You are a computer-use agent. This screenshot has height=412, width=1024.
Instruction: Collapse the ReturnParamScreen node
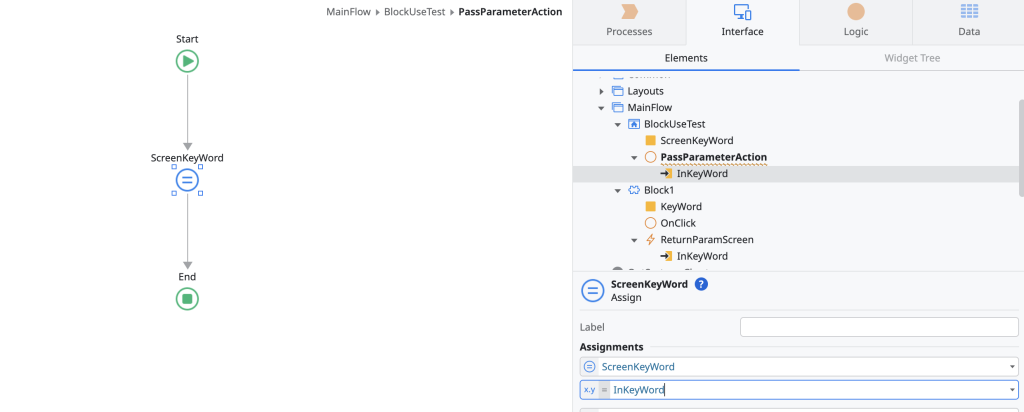[634, 240]
